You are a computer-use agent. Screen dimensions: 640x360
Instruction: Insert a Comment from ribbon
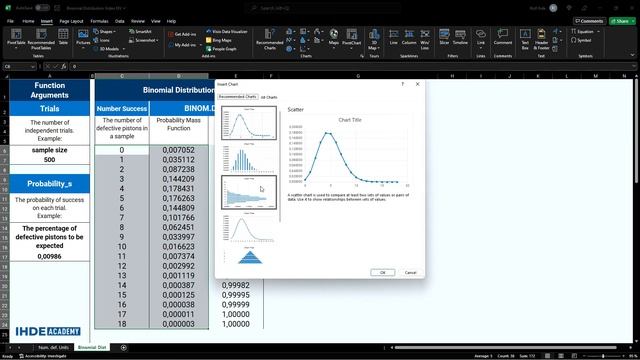pyautogui.click(x=502, y=37)
